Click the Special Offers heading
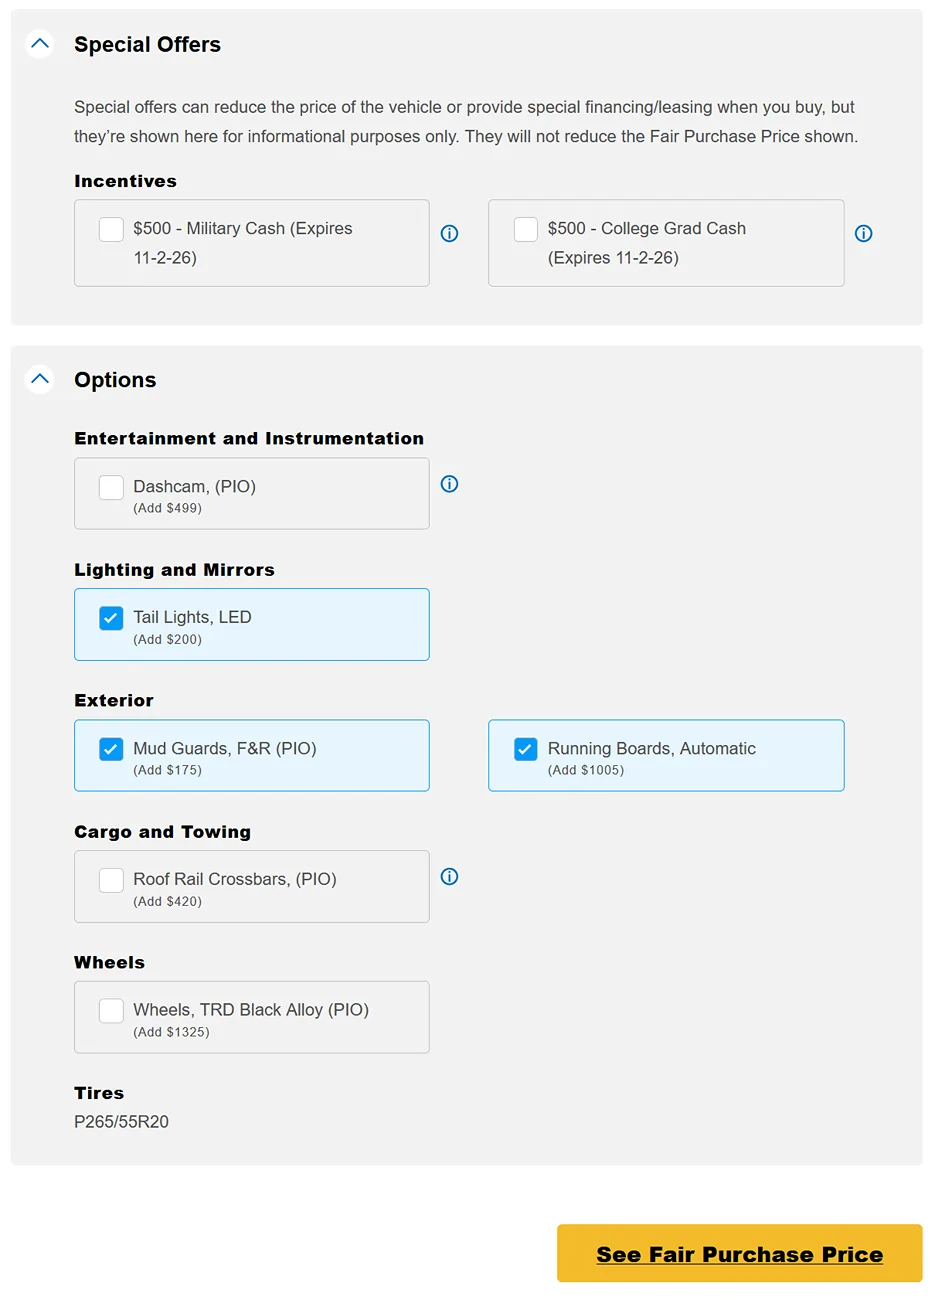The height and width of the screenshot is (1300, 935). click(x=147, y=44)
